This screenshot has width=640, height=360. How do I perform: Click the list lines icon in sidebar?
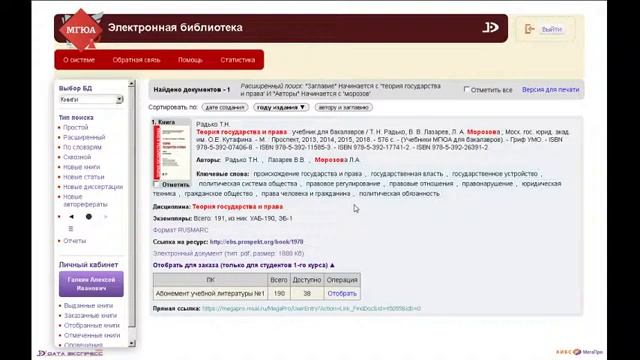71,229
